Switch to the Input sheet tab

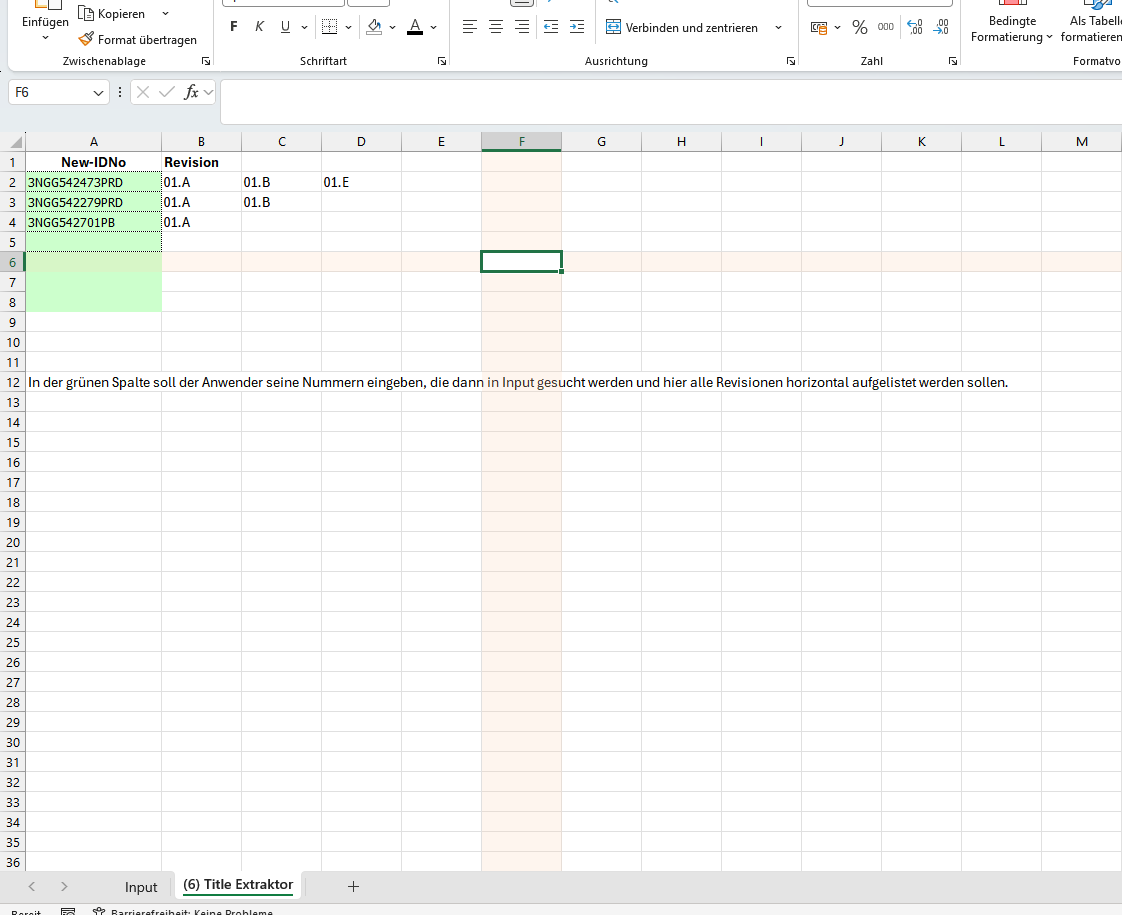(x=141, y=887)
